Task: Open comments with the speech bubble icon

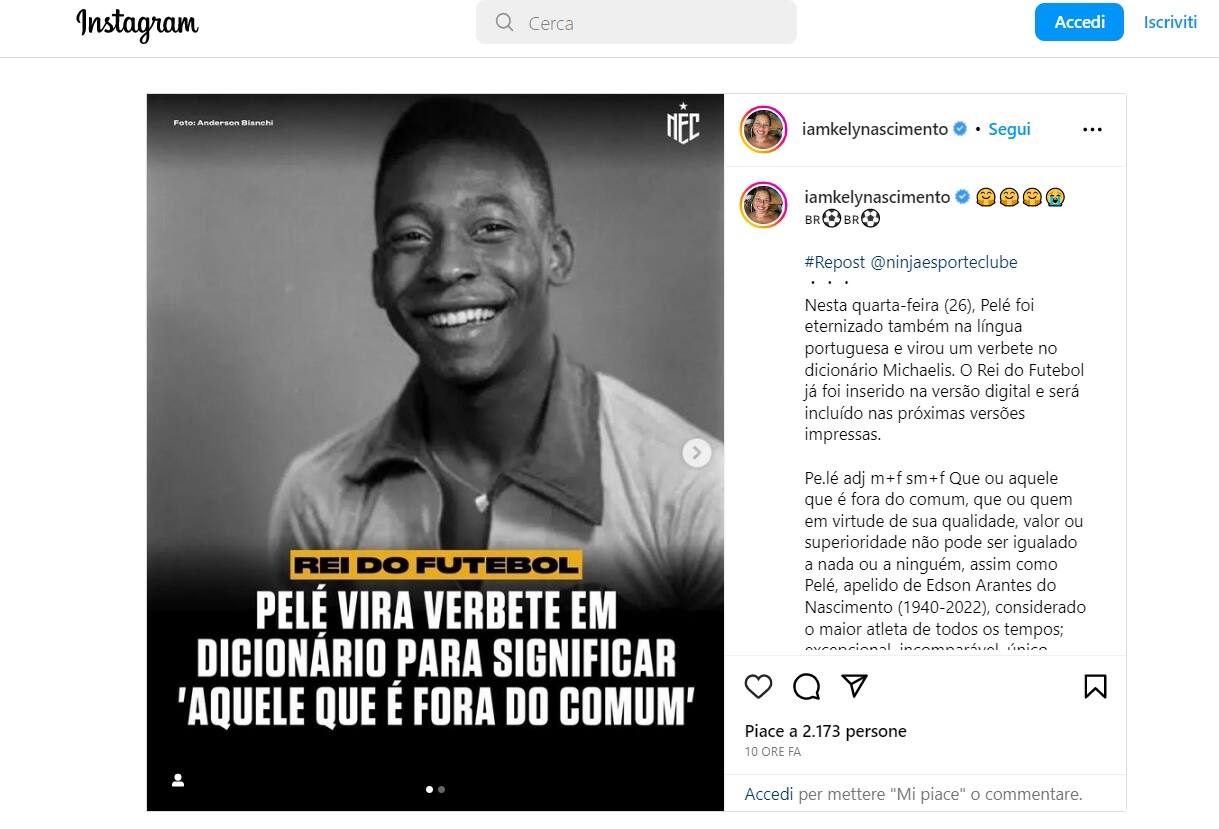Action: pyautogui.click(x=806, y=686)
